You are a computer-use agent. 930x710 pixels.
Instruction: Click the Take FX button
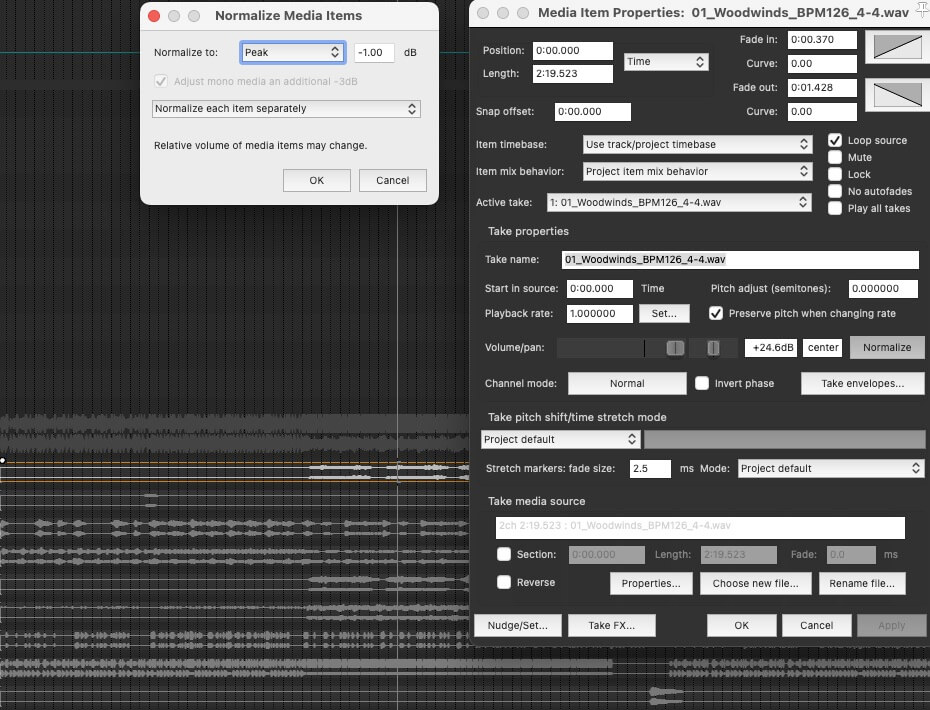point(613,625)
